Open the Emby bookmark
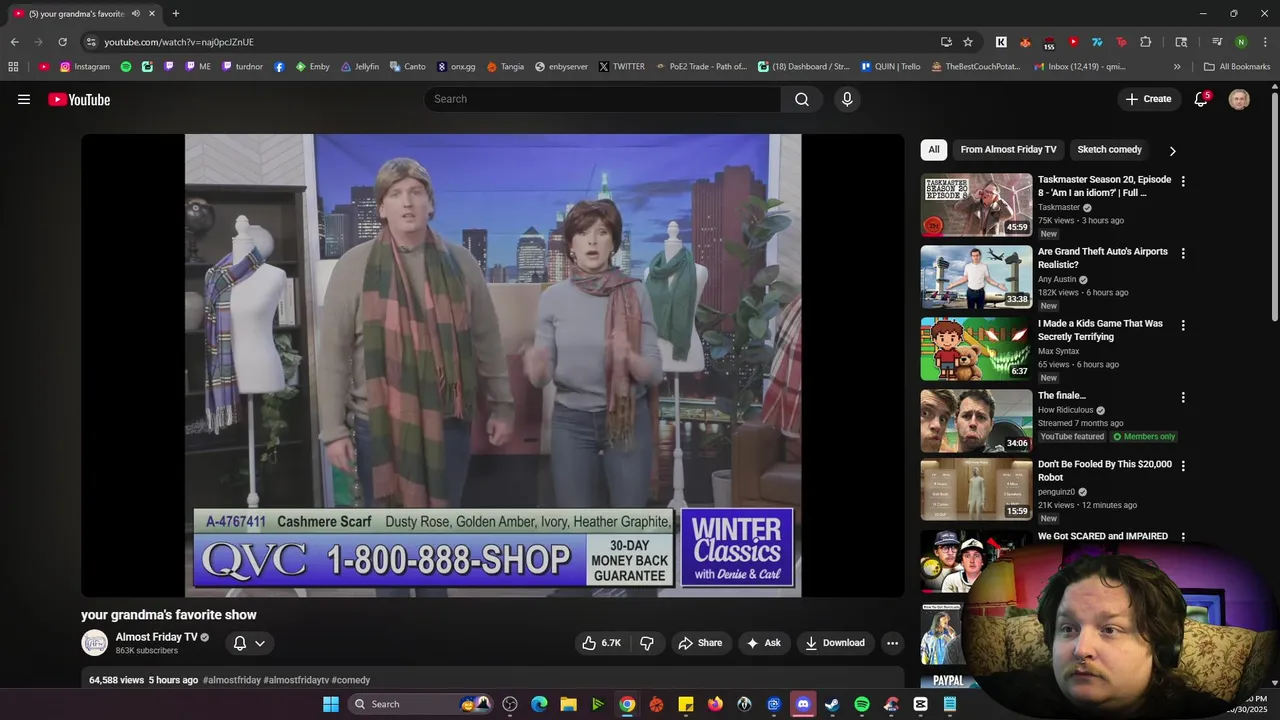Viewport: 1280px width, 720px height. 312,67
